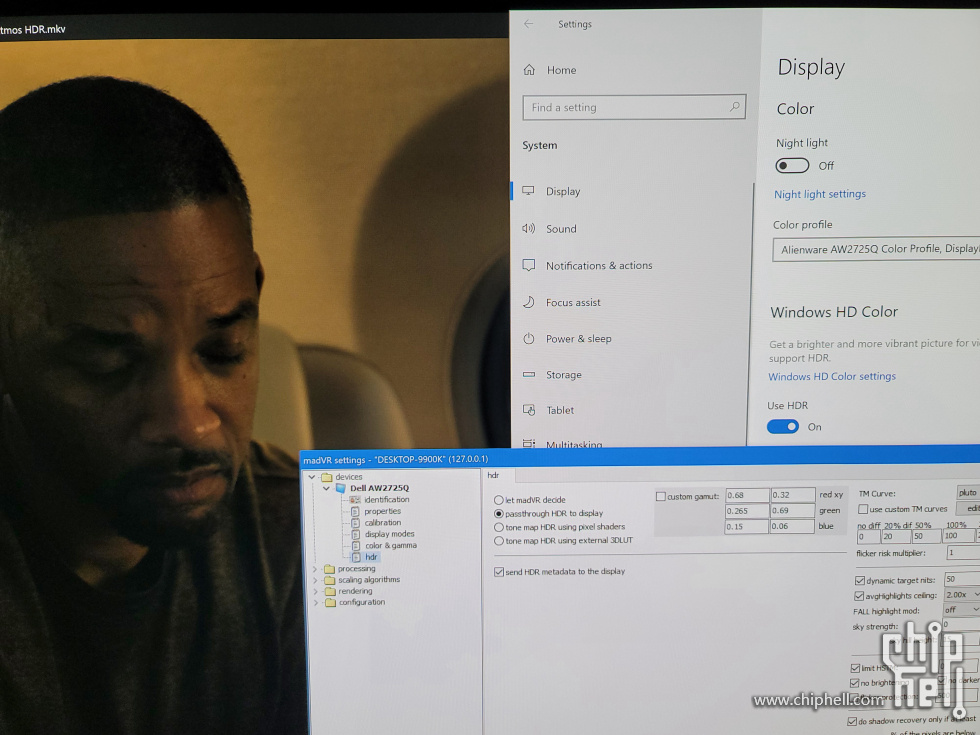Open the Night light settings link
The height and width of the screenshot is (735, 980).
[820, 194]
